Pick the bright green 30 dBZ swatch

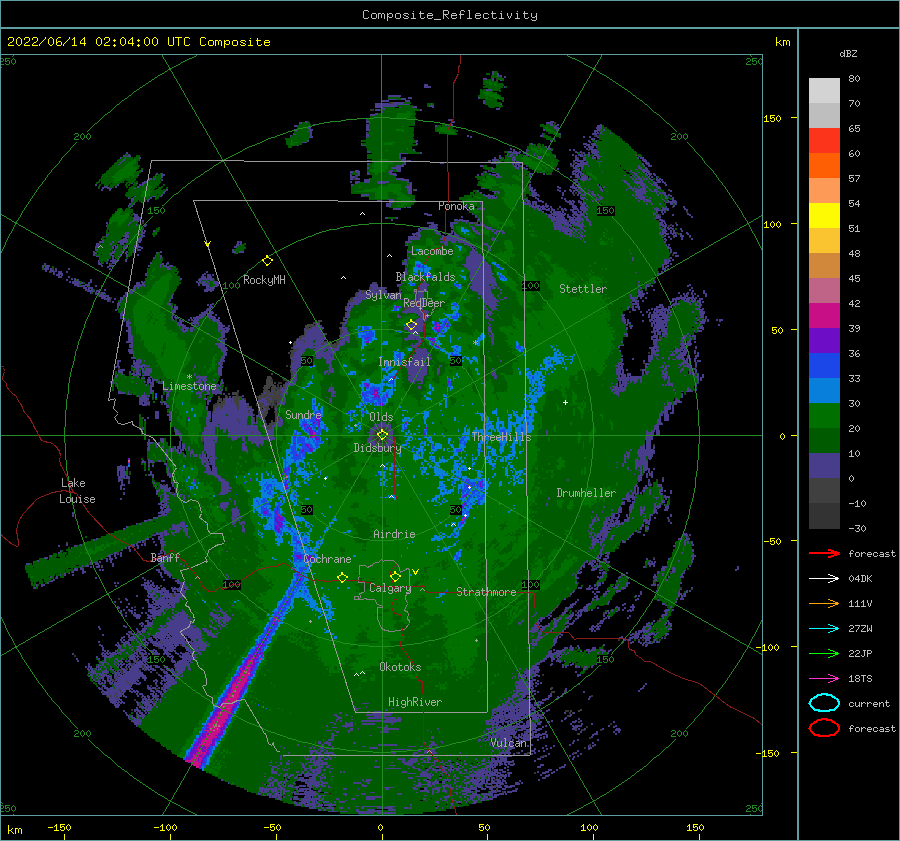(x=824, y=416)
